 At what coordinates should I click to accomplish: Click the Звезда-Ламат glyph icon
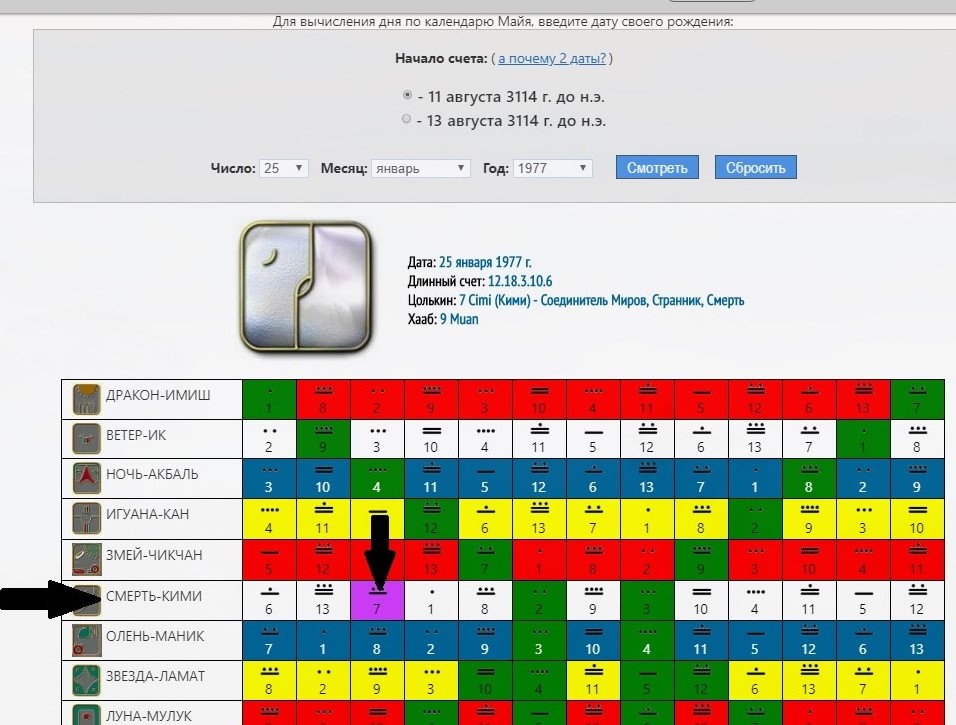87,680
